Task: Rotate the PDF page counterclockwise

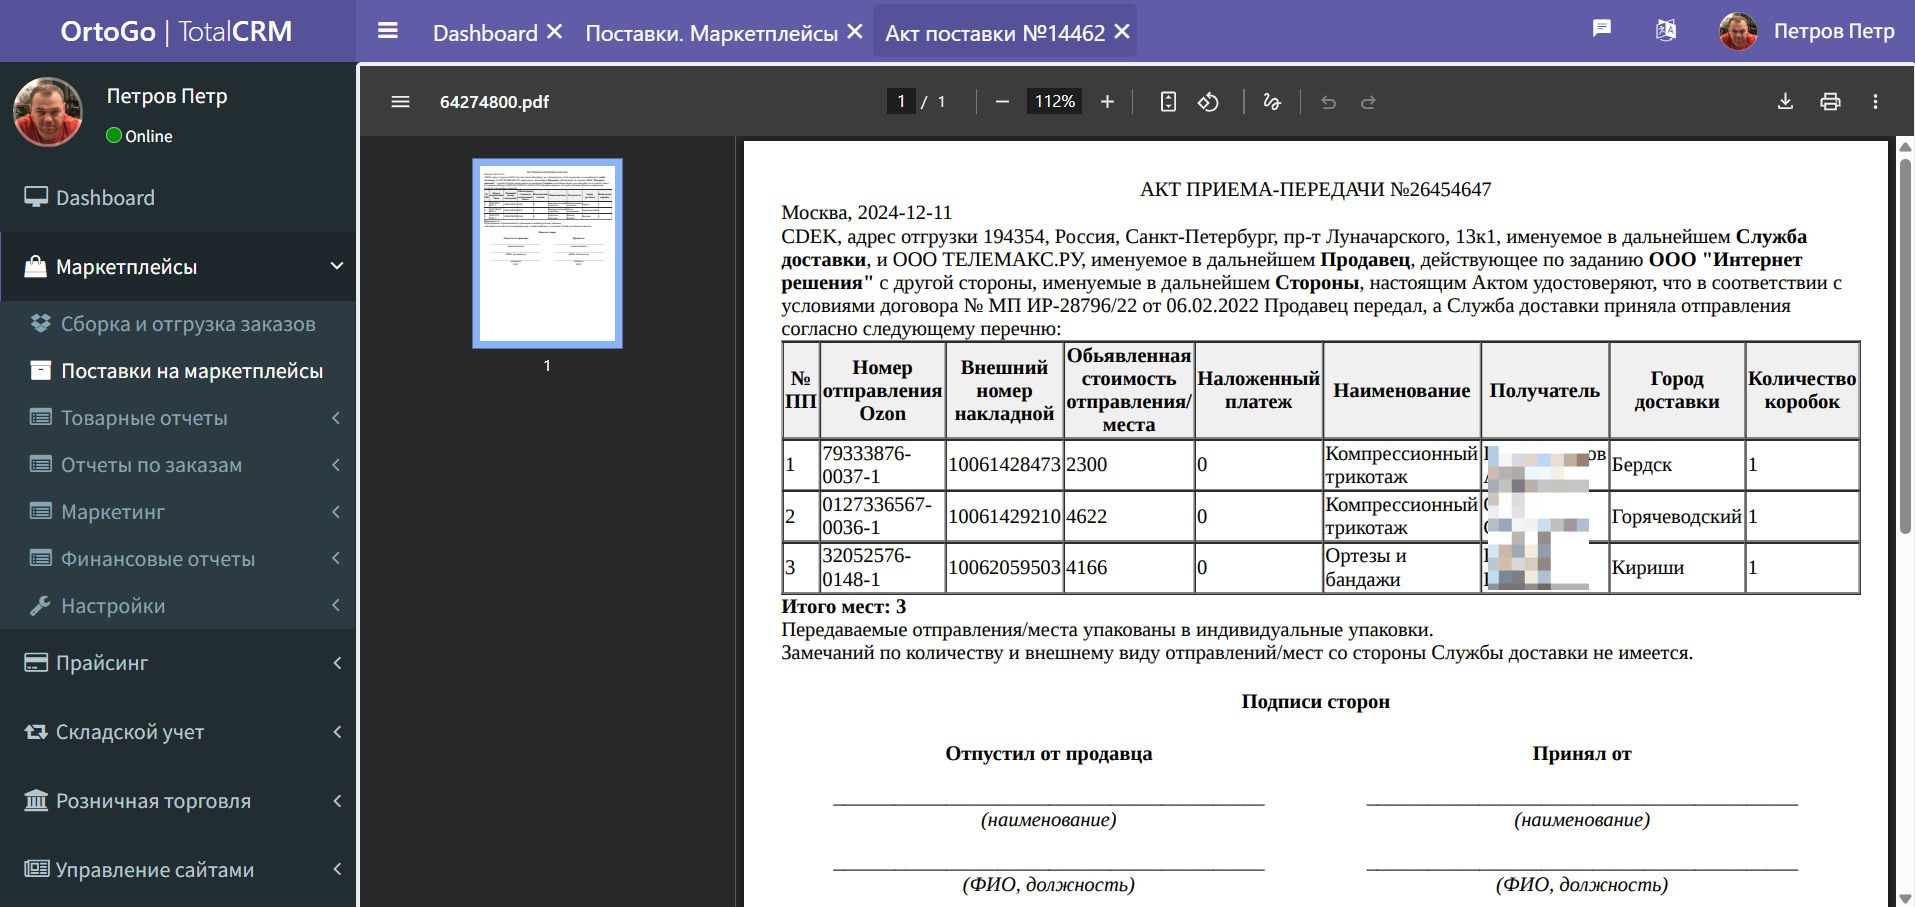Action: pyautogui.click(x=1208, y=102)
